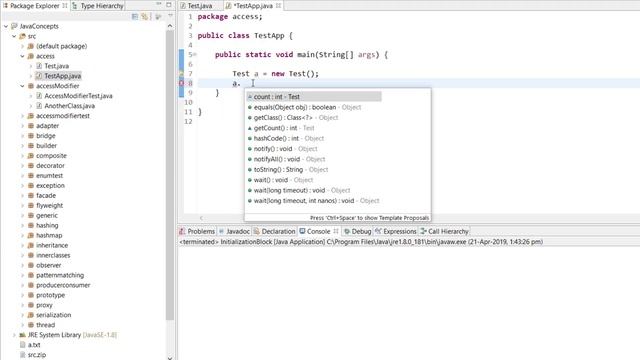Collapse all in Package Explorer toolbar
Viewport: 640px width, 360px height.
[135, 16]
